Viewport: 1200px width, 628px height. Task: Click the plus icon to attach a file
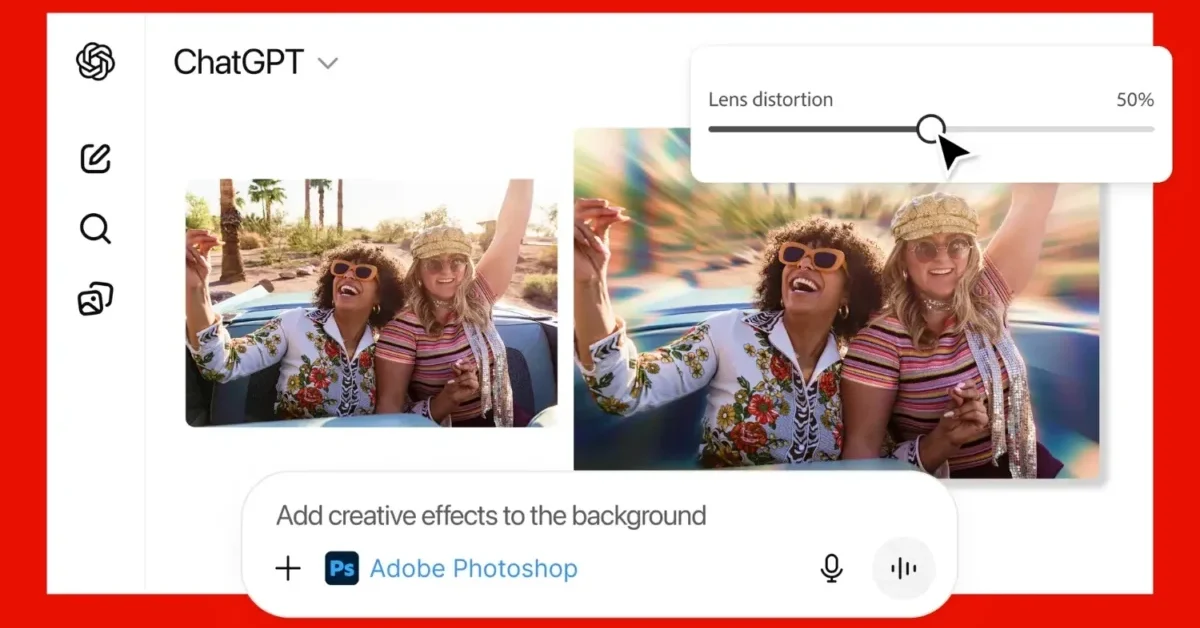(x=287, y=568)
